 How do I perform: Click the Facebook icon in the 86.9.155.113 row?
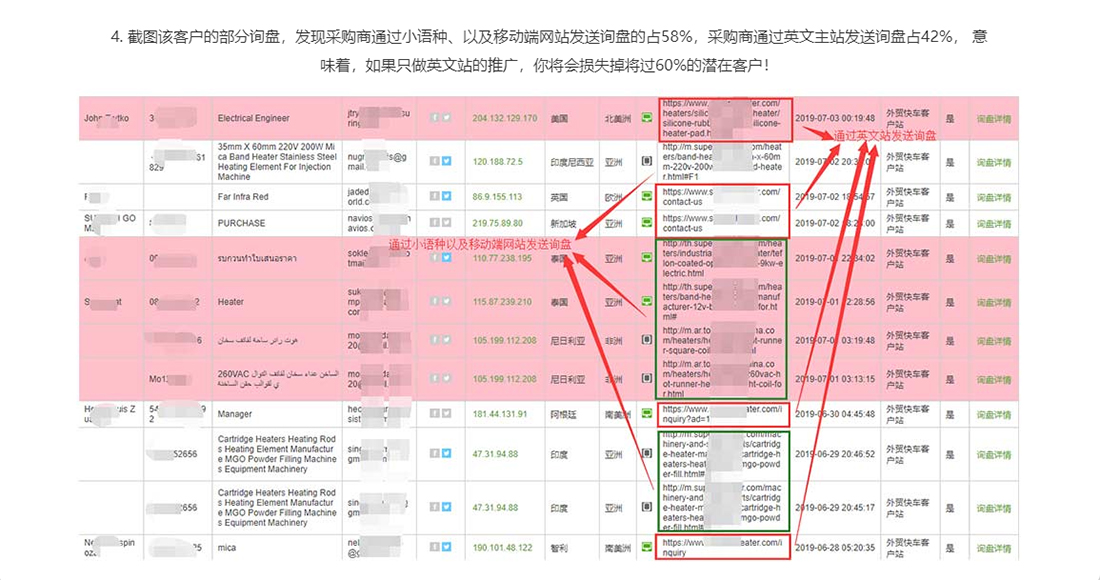435,197
